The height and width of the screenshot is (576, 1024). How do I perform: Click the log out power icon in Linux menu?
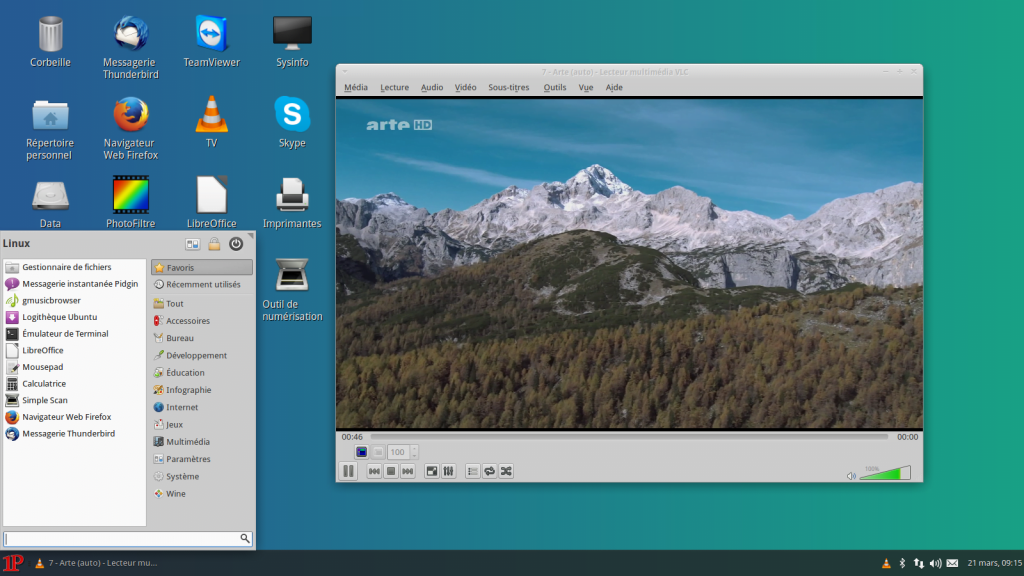point(236,244)
